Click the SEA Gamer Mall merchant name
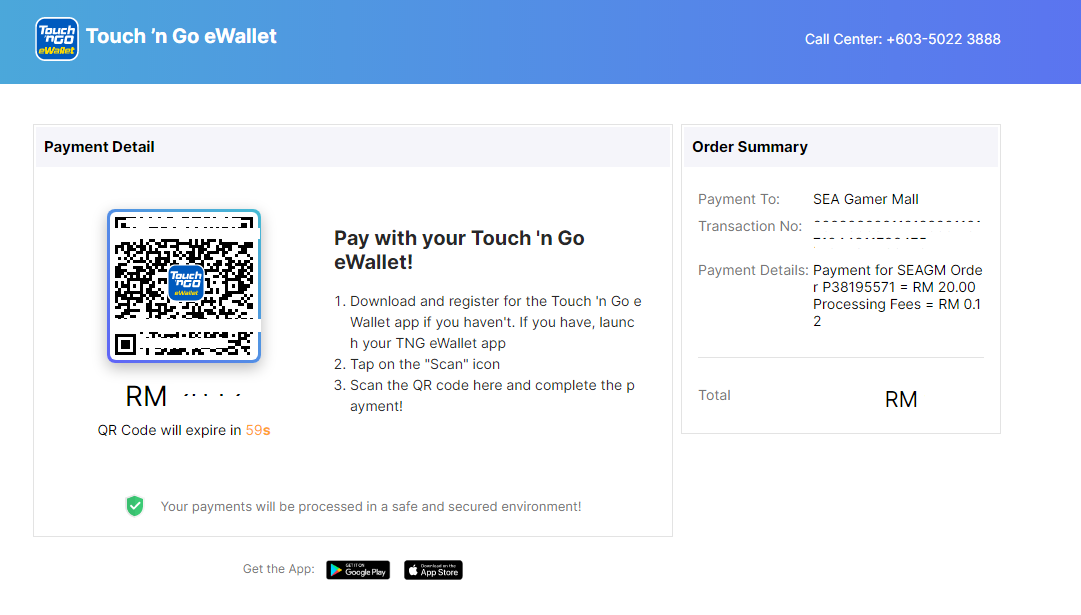1081x615 pixels. tap(865, 199)
